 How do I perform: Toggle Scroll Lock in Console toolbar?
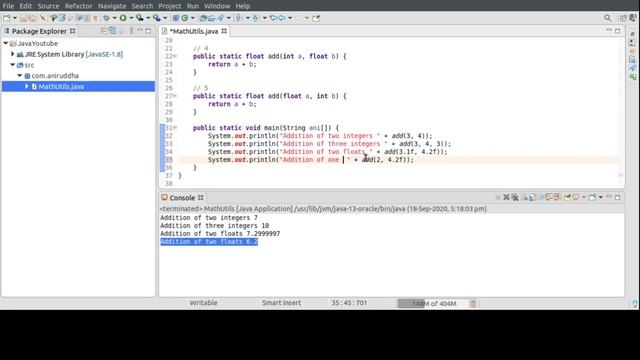point(532,198)
